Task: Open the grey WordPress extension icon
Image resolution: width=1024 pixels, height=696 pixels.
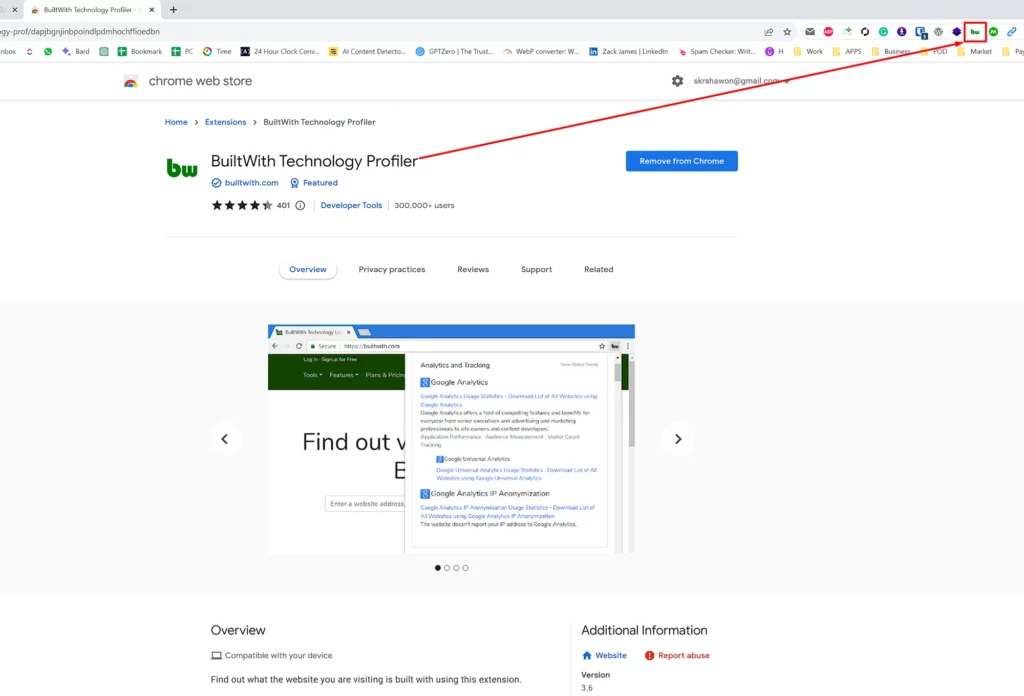Action: 938,31
